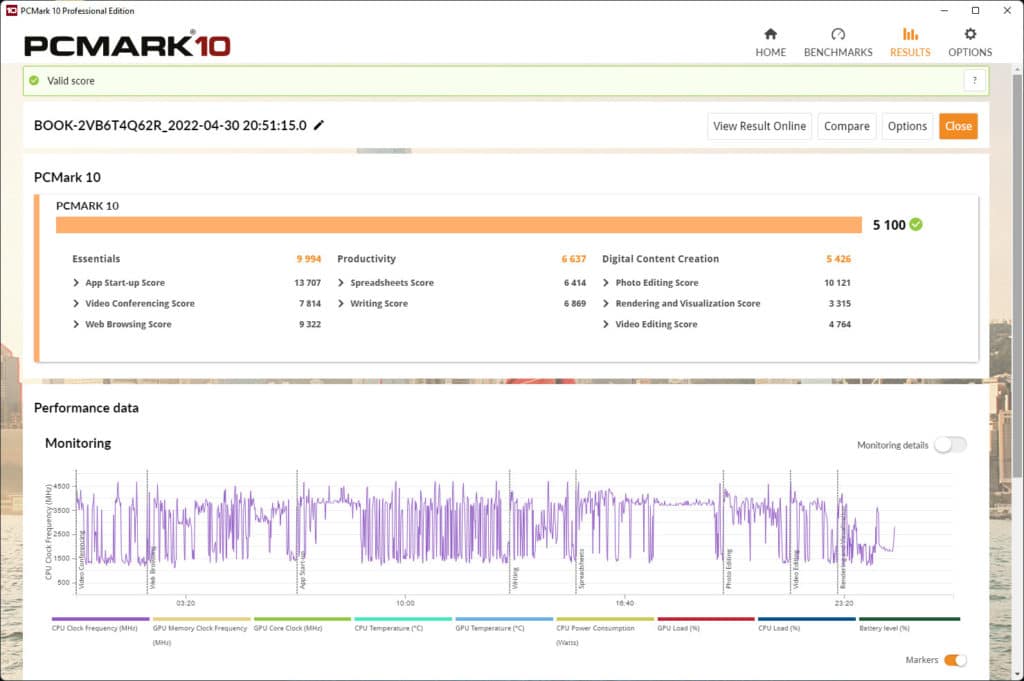Image resolution: width=1024 pixels, height=681 pixels.
Task: Click the scroll down arrow
Action: point(1018,674)
